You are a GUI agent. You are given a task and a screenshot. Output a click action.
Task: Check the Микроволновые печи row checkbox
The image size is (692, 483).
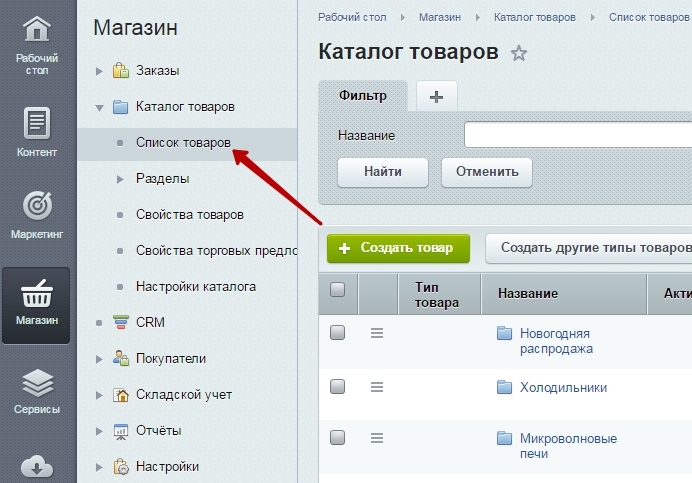(338, 438)
